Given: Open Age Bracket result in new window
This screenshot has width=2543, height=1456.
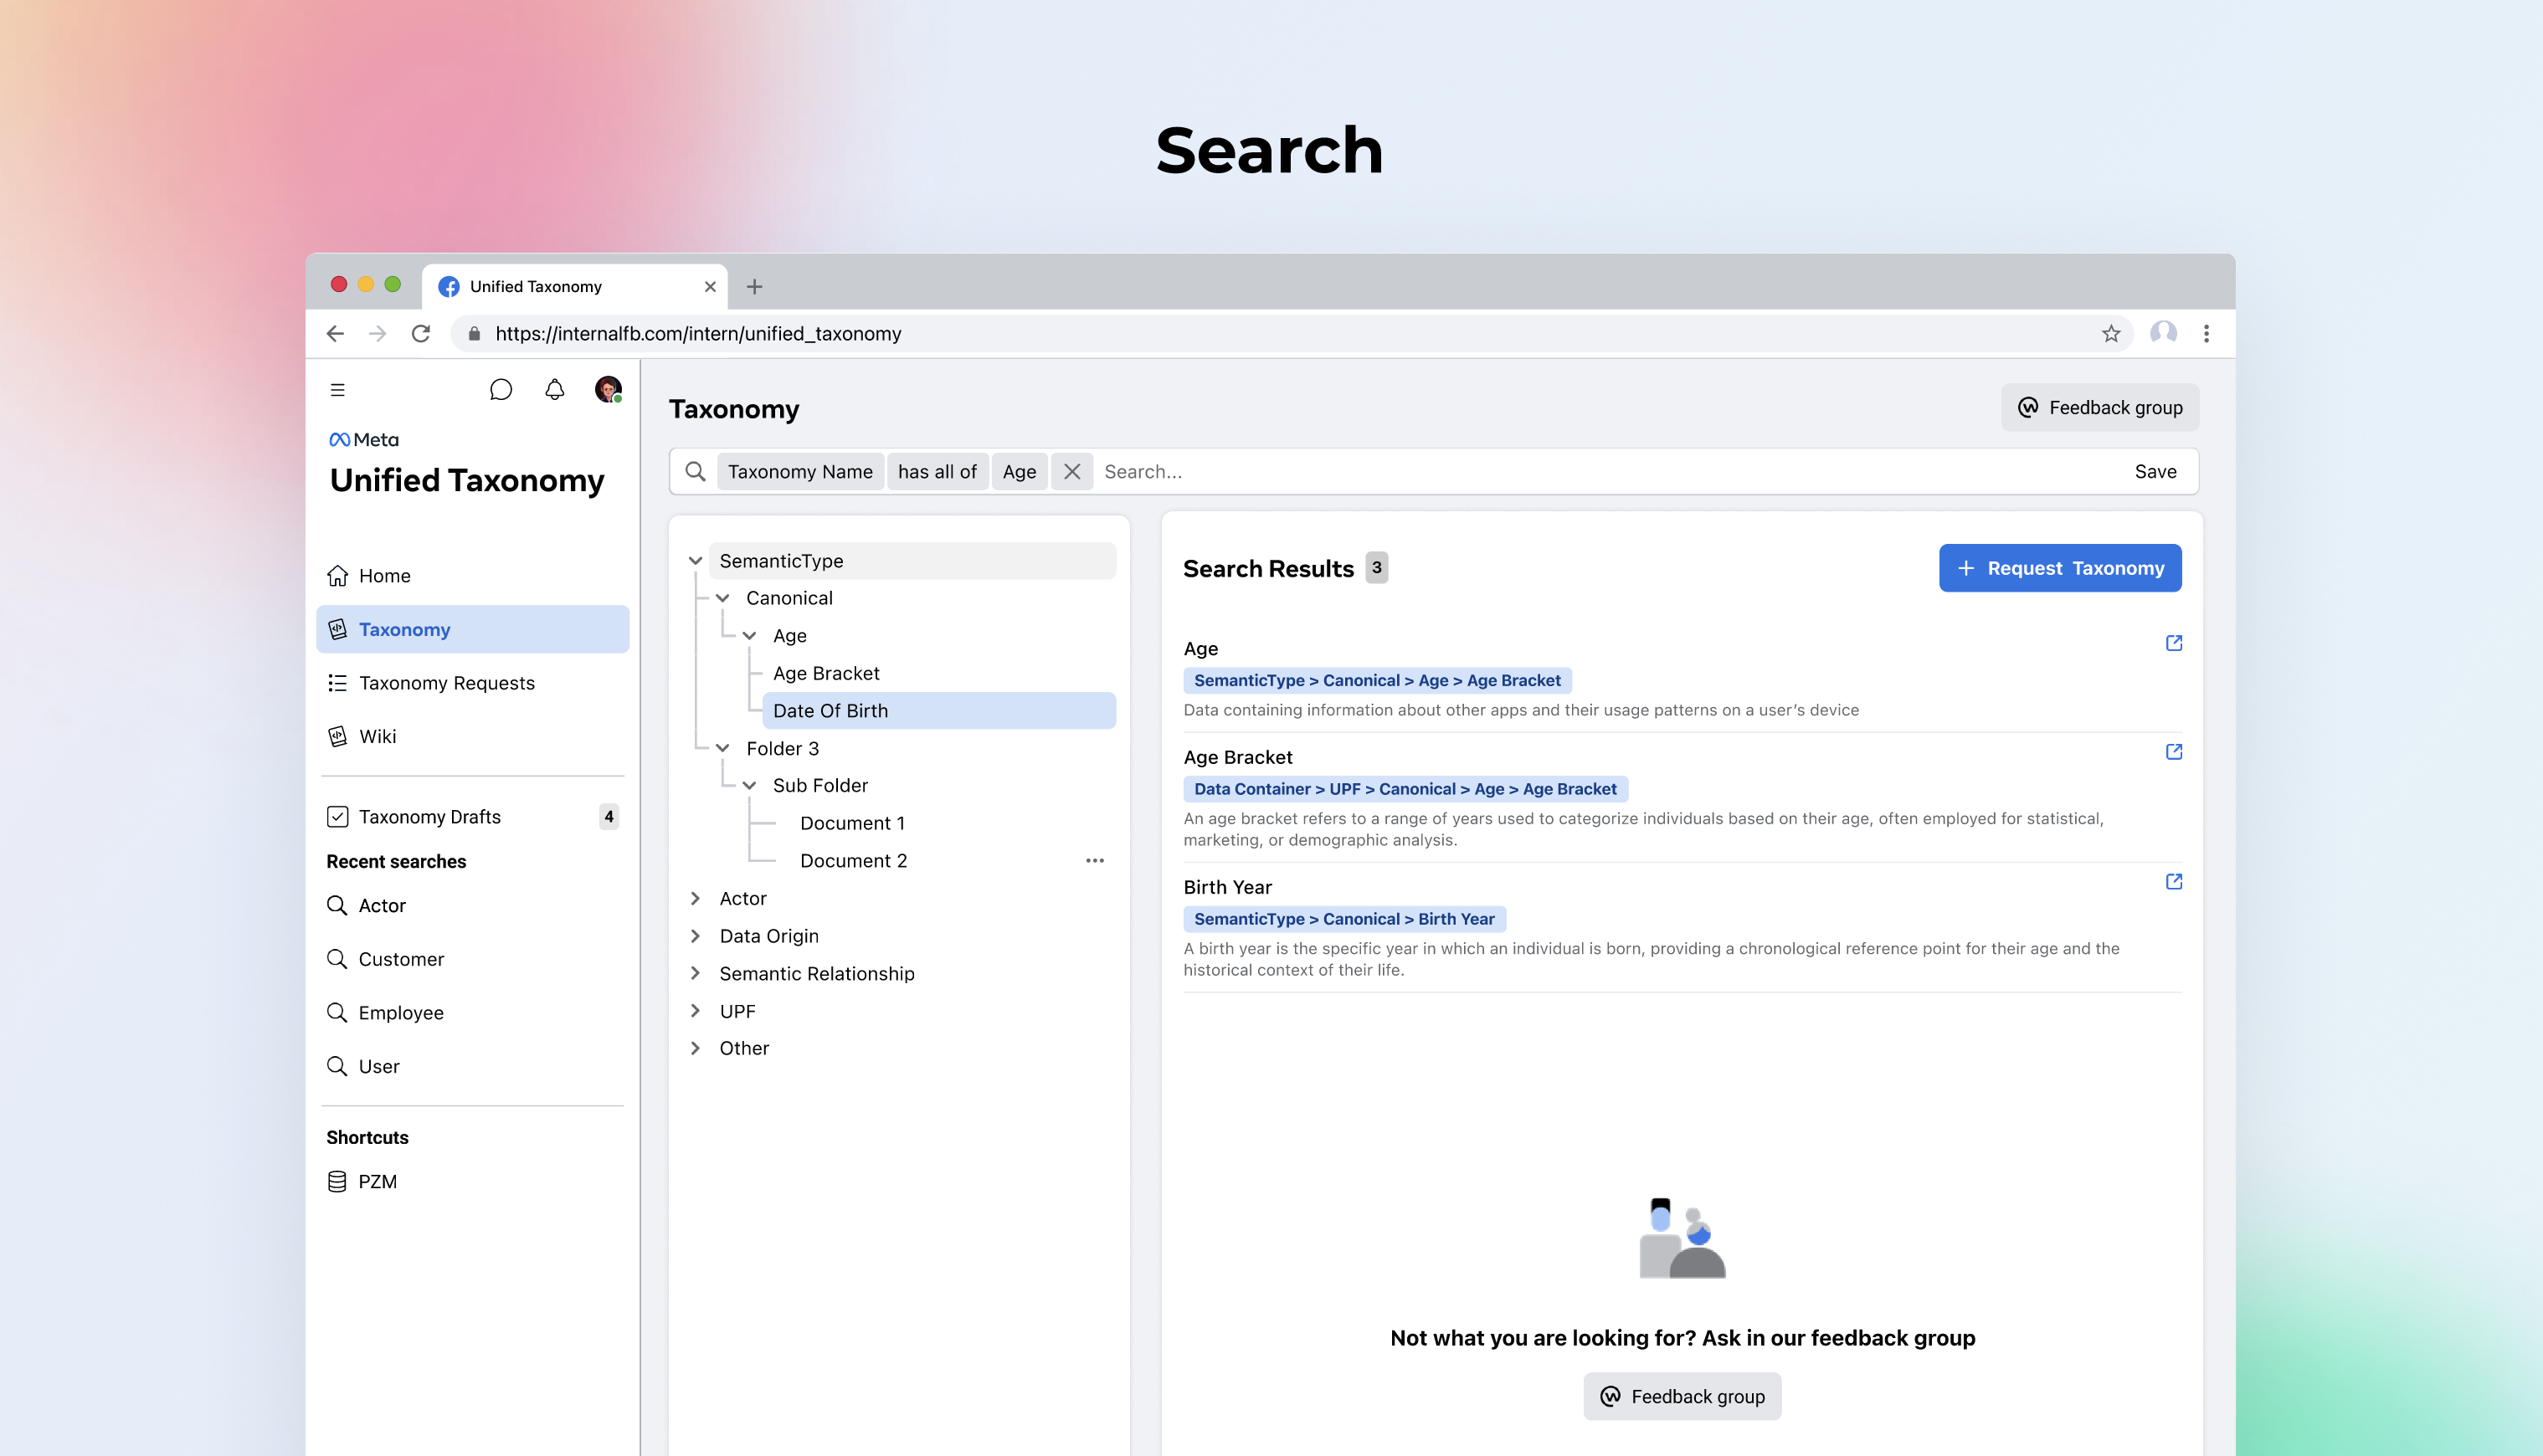Looking at the screenshot, I should (x=2173, y=752).
